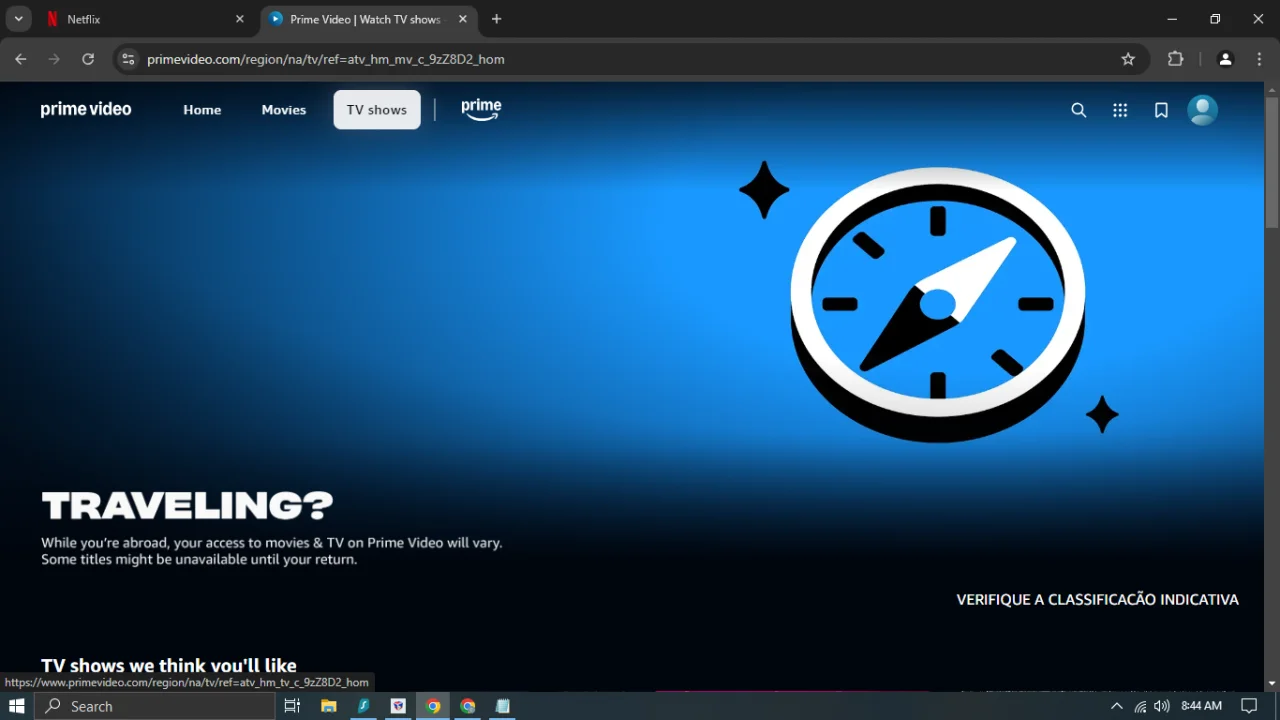The width and height of the screenshot is (1280, 720).
Task: Open the apps grid menu icon
Action: tap(1120, 110)
